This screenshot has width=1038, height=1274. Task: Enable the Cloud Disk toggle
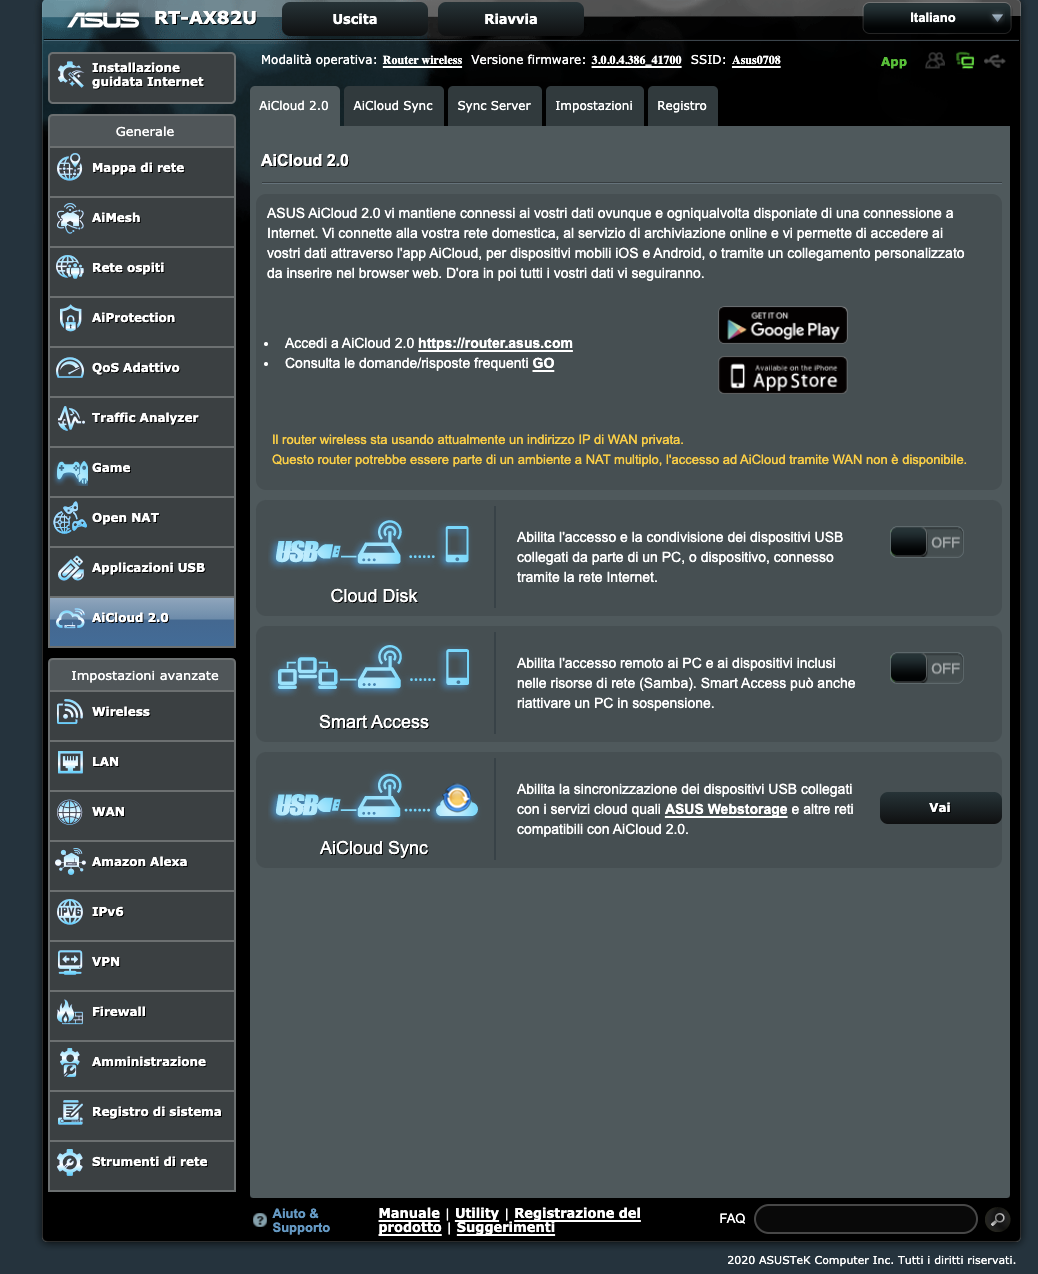(927, 542)
